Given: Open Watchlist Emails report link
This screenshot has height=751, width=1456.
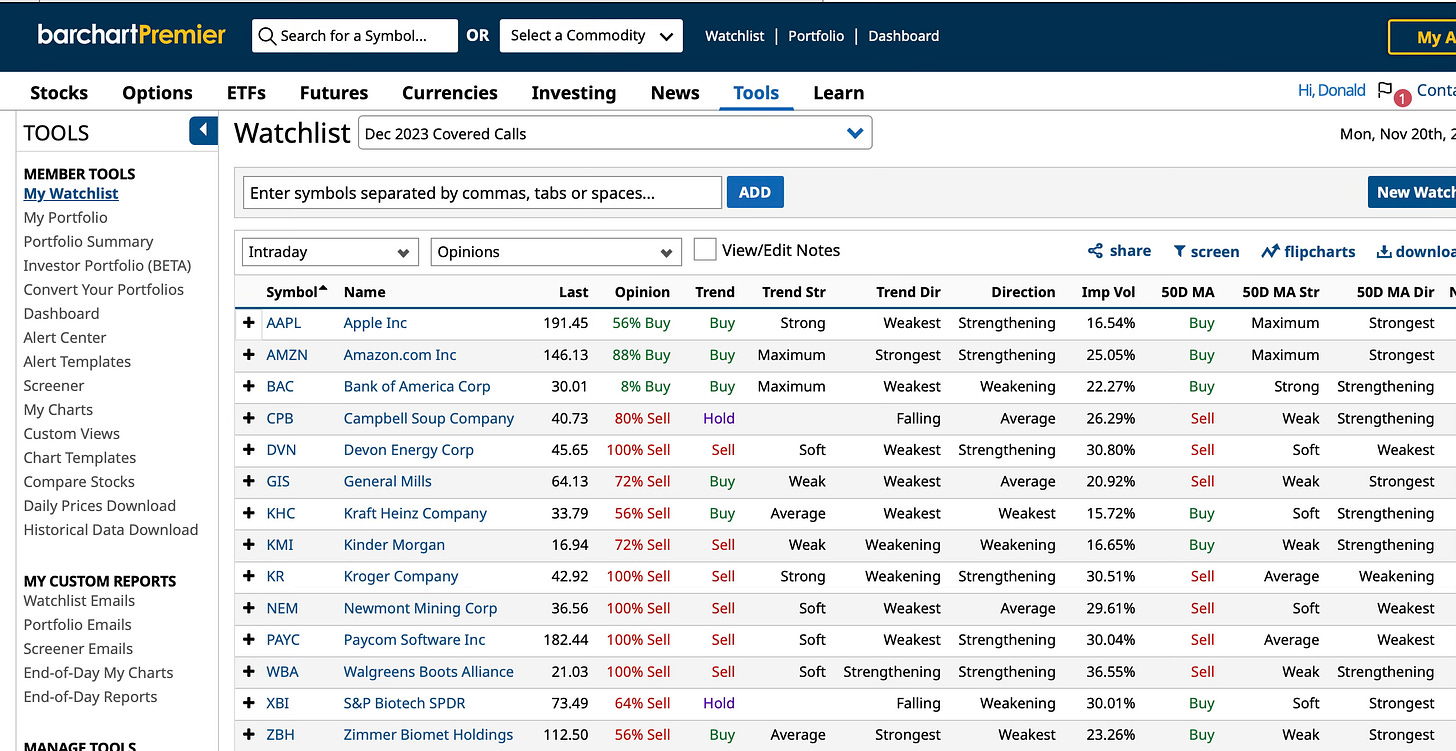Looking at the screenshot, I should tap(79, 600).
